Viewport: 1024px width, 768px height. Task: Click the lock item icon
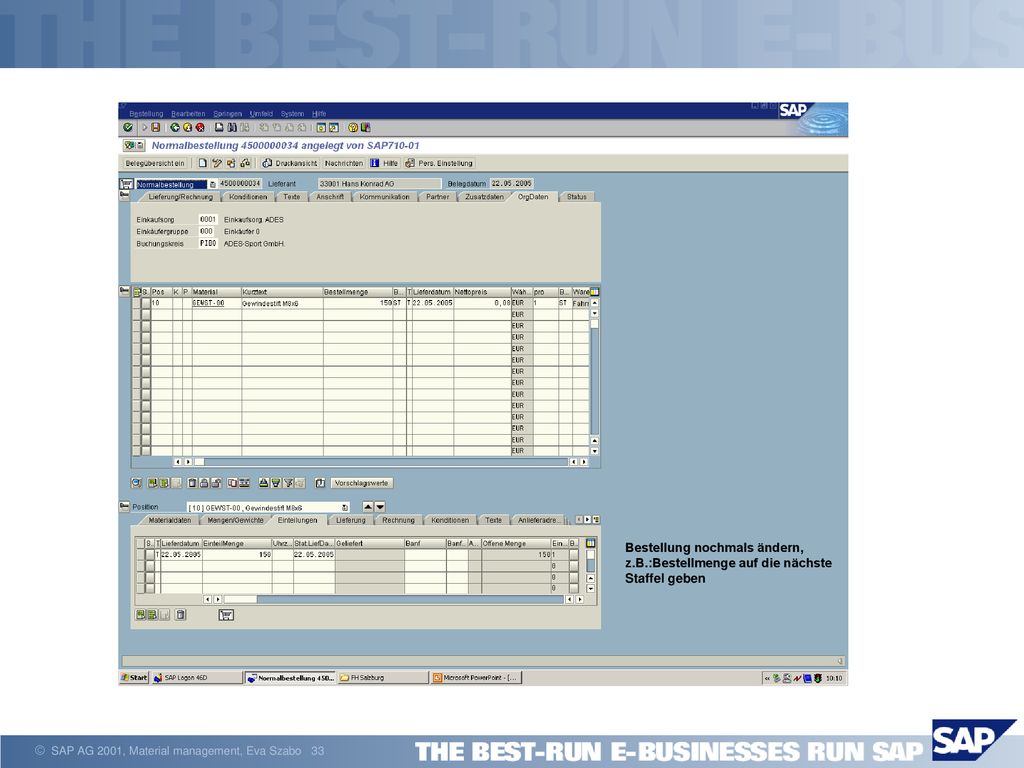[x=204, y=483]
